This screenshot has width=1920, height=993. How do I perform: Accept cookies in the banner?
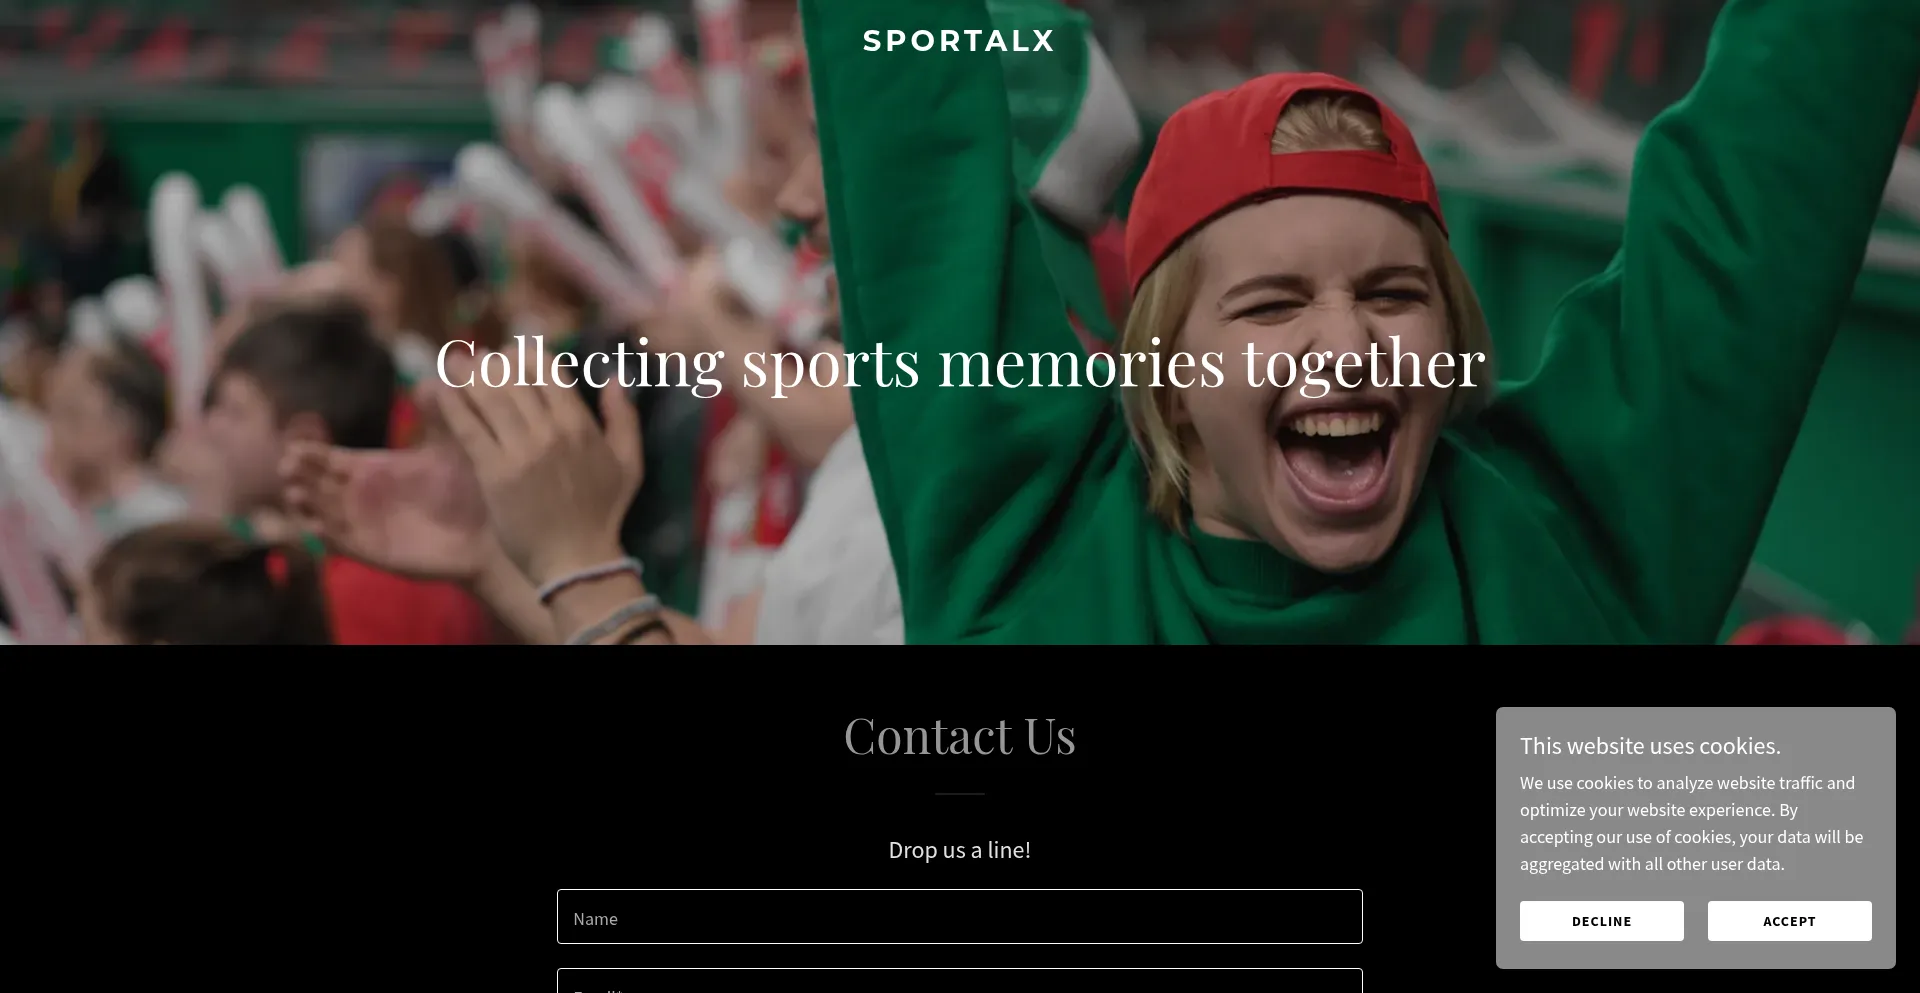1789,921
